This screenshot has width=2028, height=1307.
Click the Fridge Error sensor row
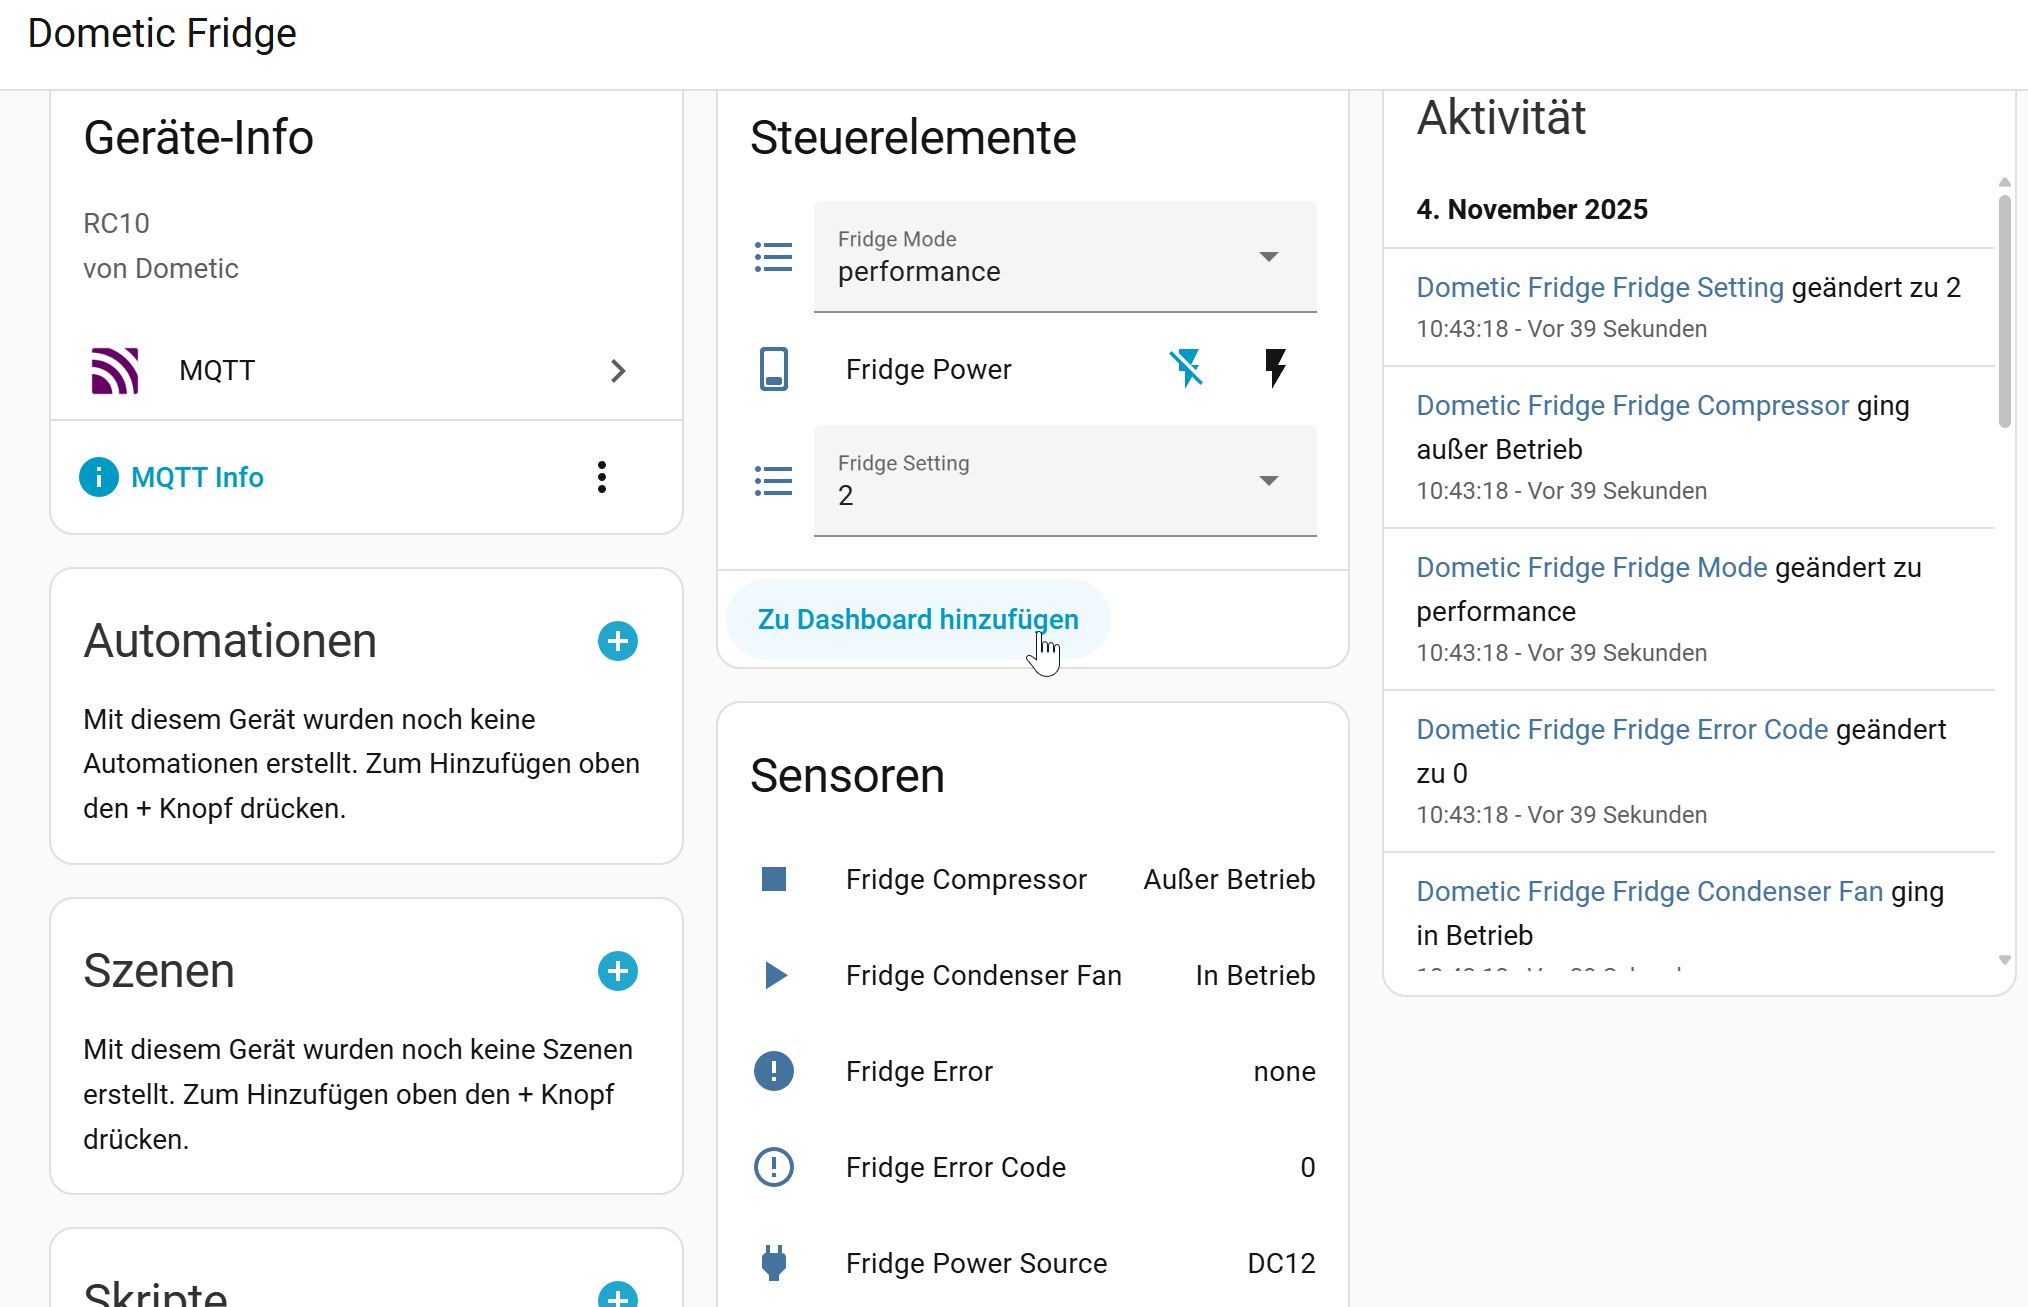(1032, 1071)
